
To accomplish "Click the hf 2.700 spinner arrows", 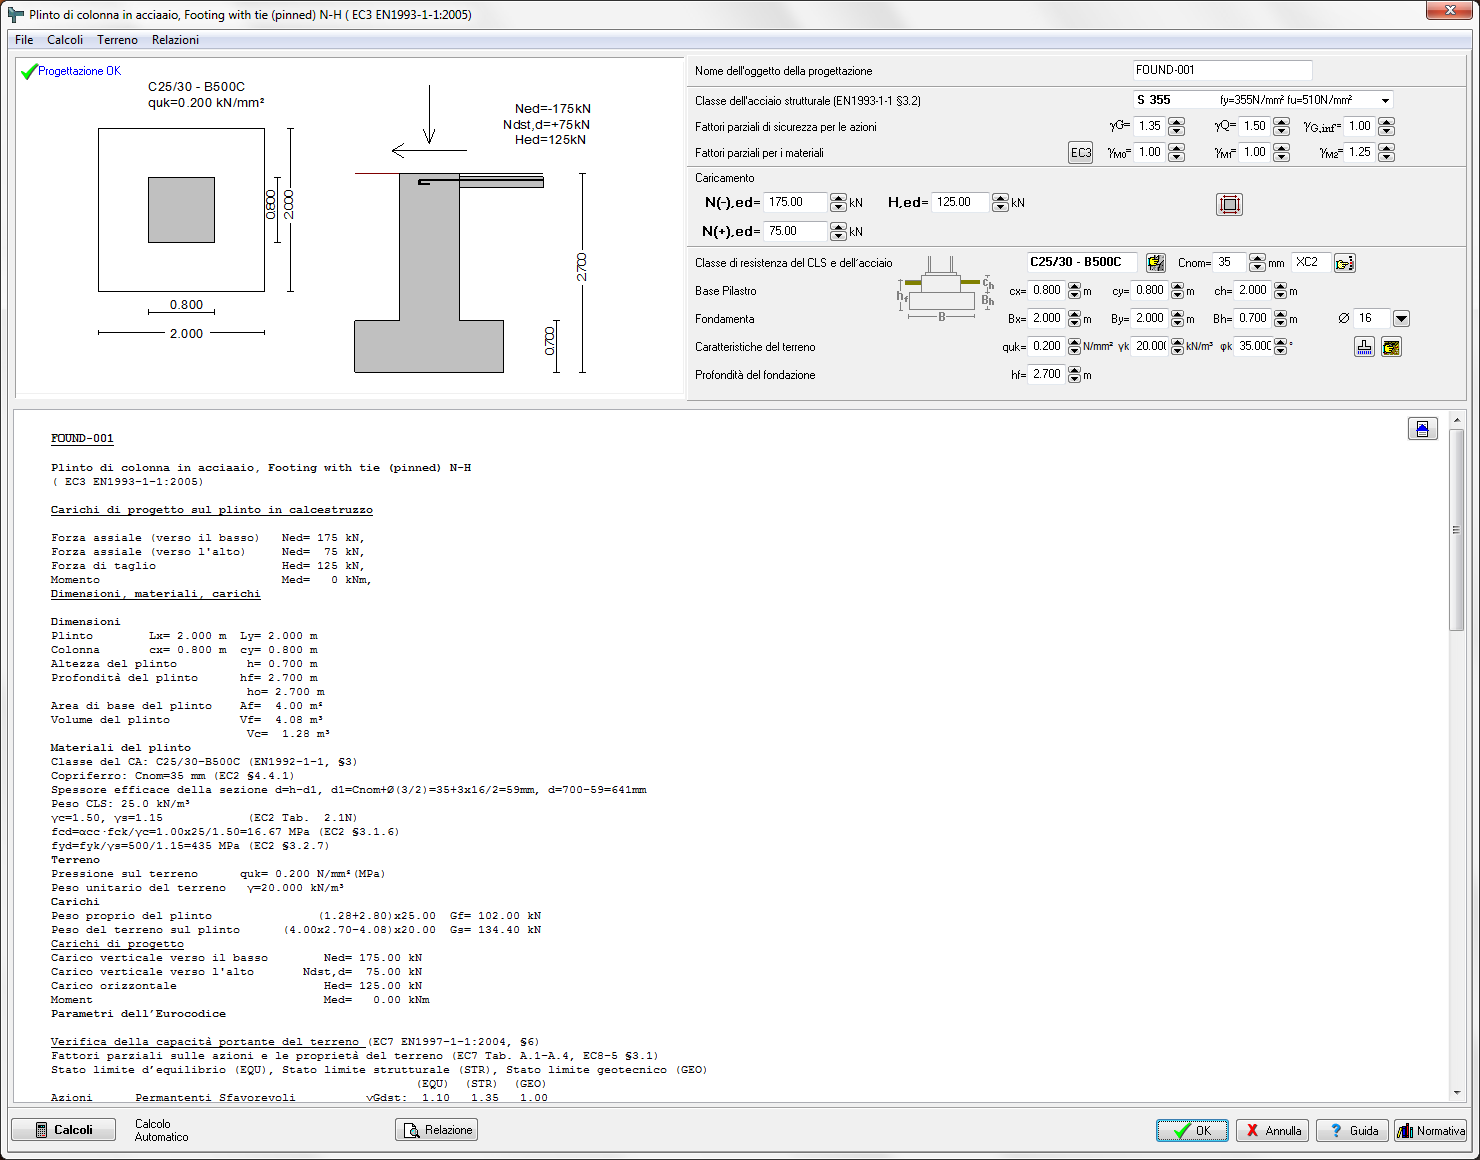I will [1074, 375].
